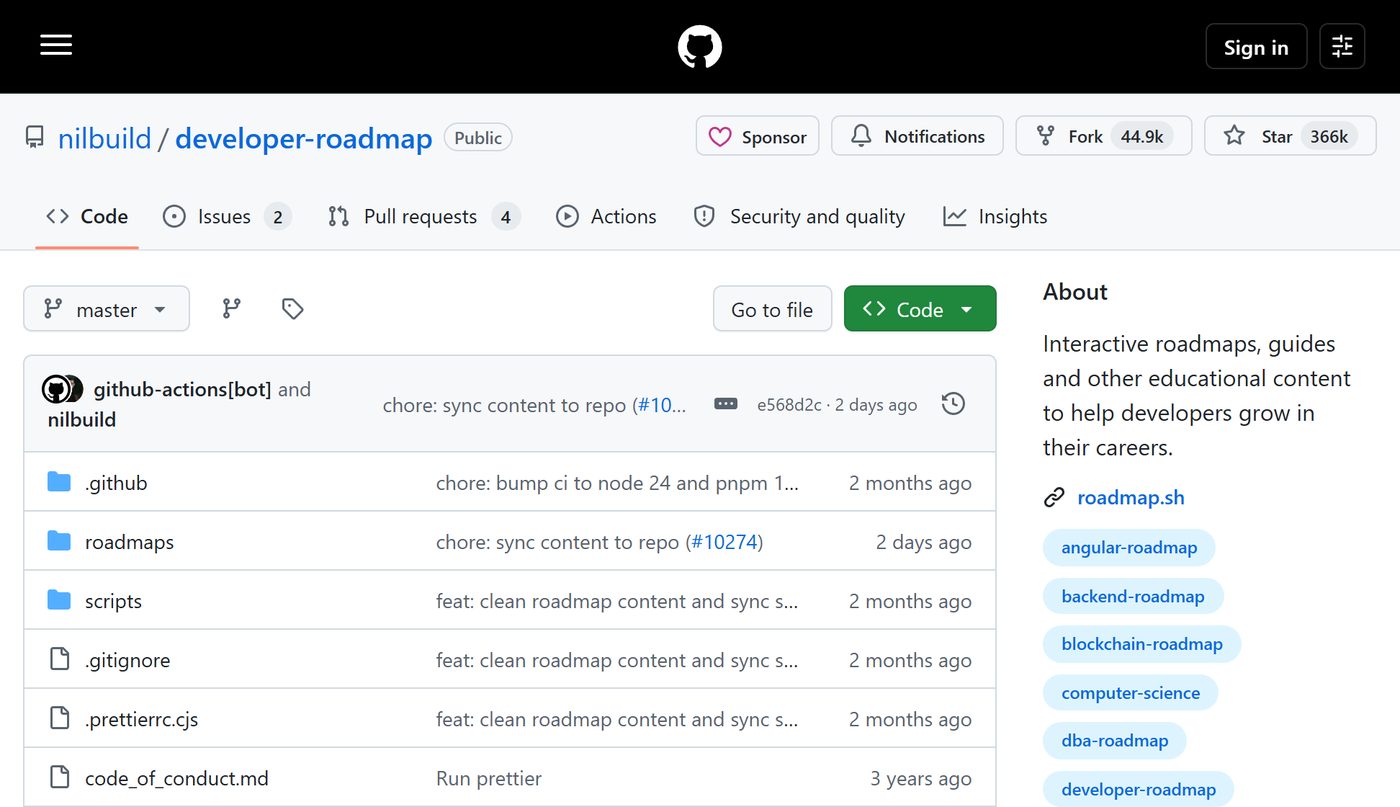This screenshot has width=1400, height=807.
Task: Click Issues counter badge 2
Action: (277, 217)
